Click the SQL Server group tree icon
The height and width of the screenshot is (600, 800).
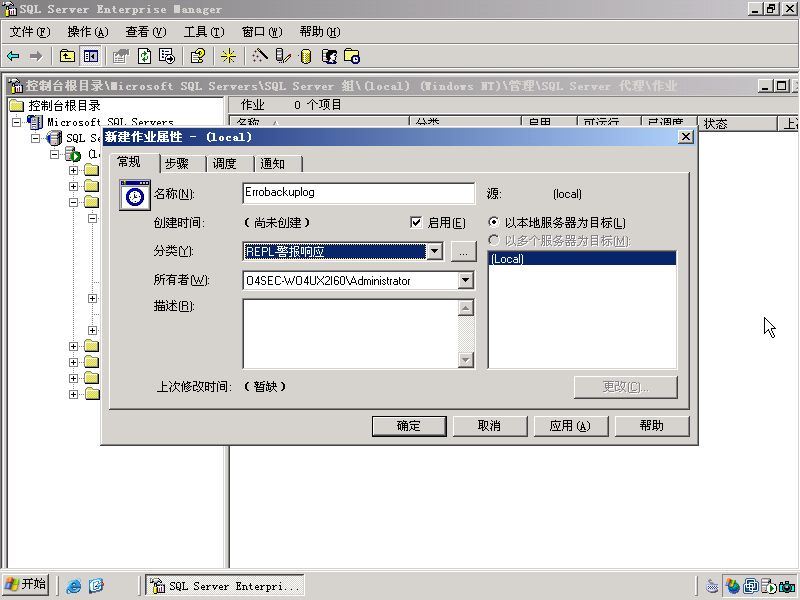[x=54, y=138]
